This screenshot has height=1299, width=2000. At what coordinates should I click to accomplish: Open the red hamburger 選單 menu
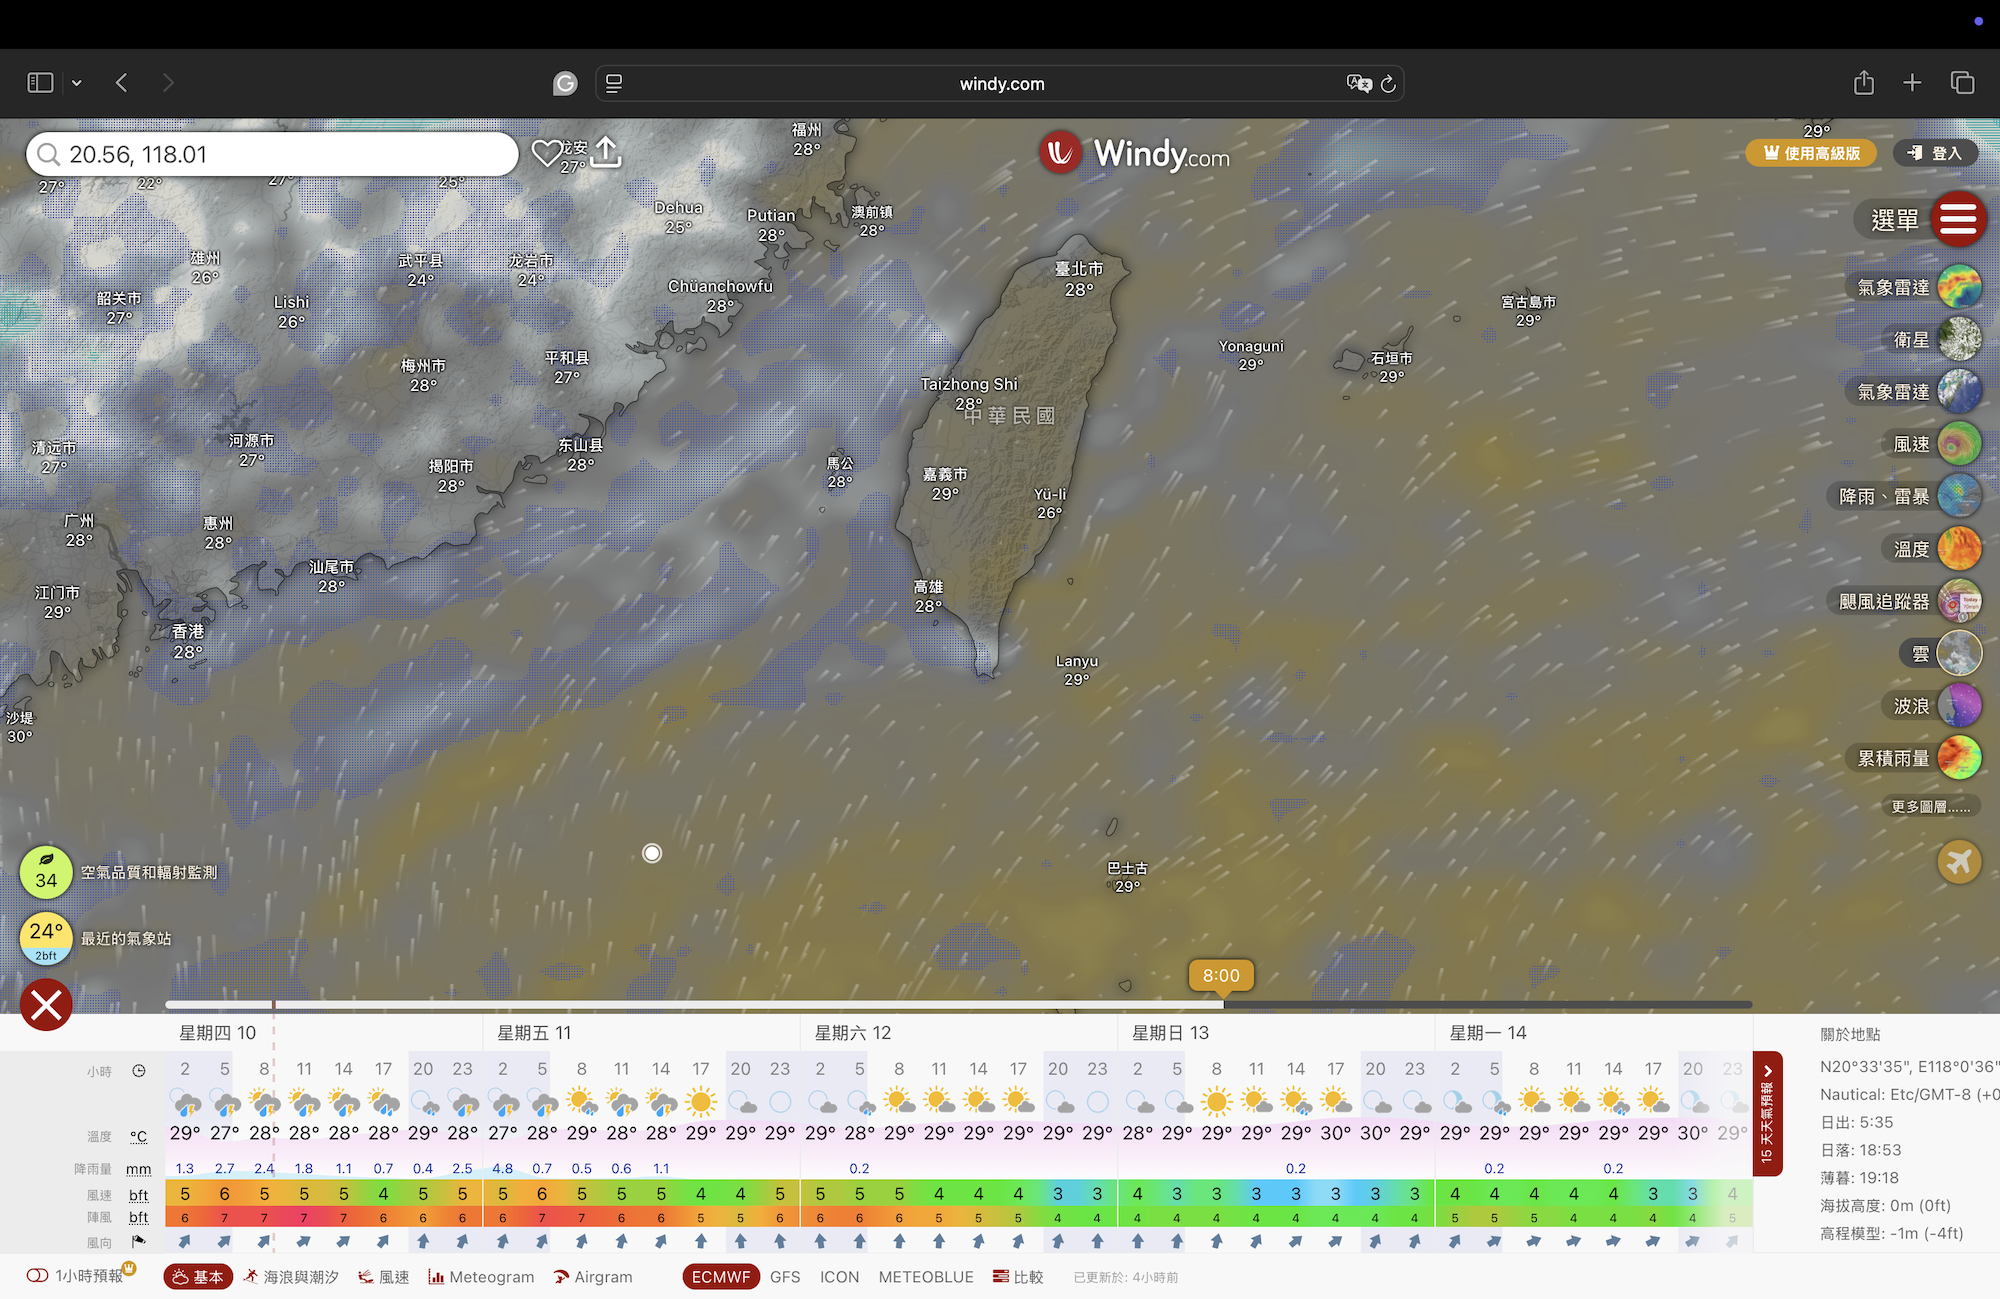click(1958, 219)
